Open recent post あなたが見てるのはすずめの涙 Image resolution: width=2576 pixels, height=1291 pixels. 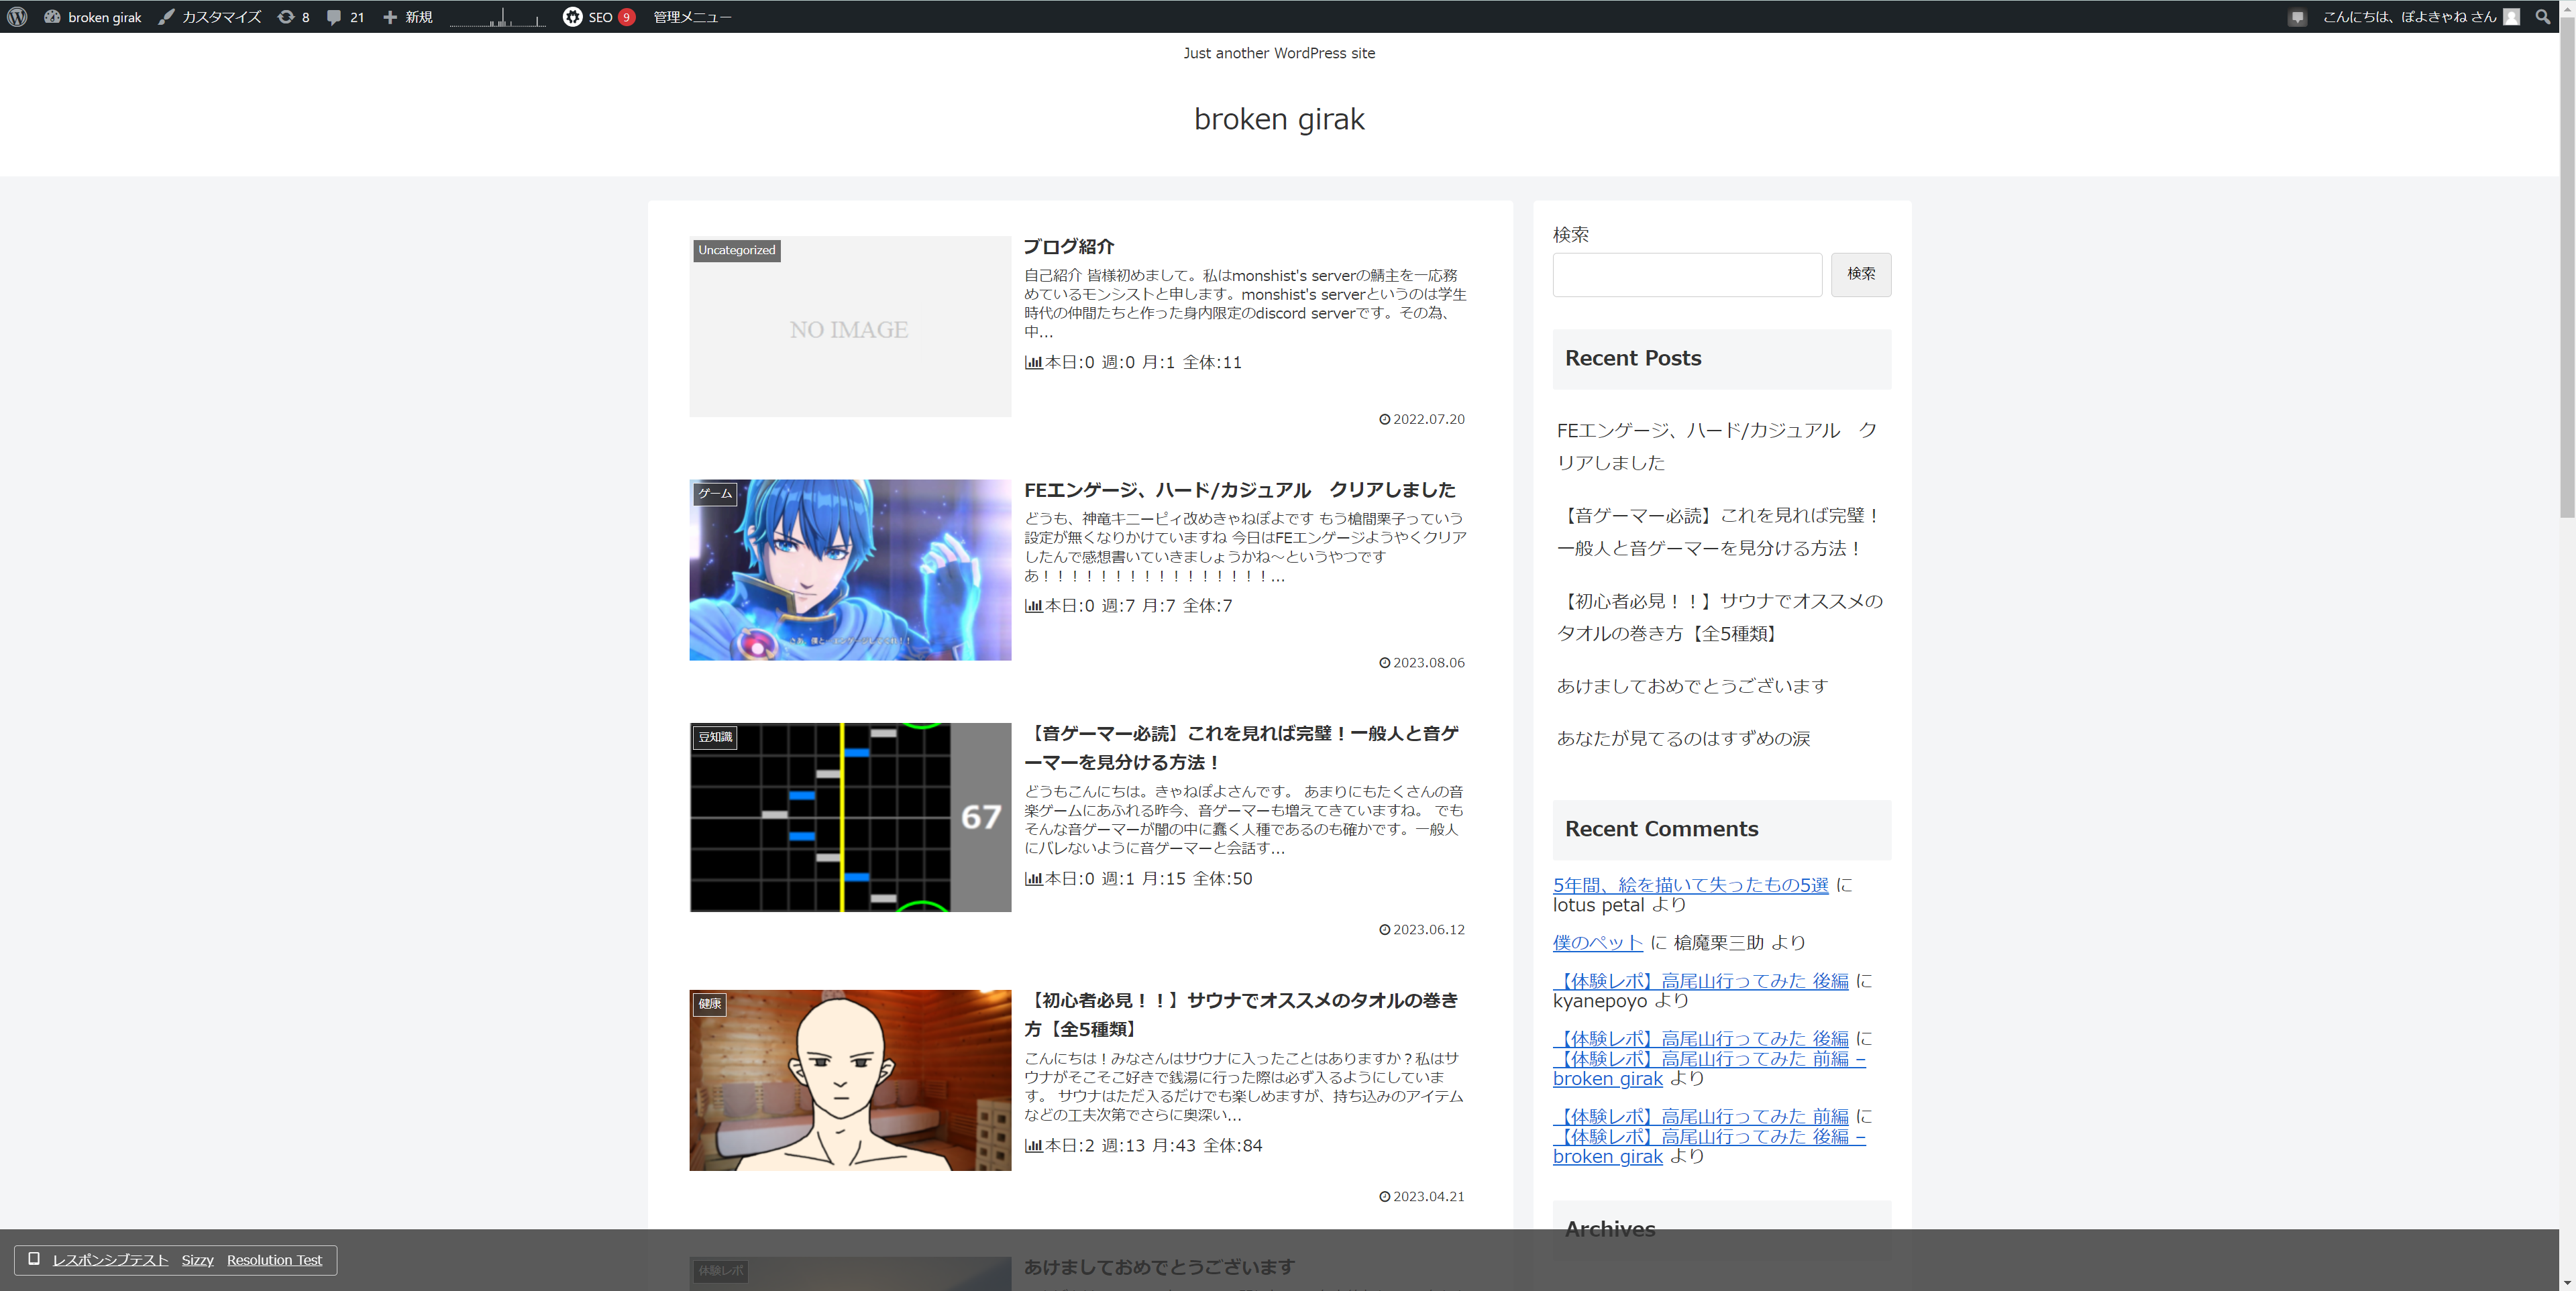pos(1683,739)
